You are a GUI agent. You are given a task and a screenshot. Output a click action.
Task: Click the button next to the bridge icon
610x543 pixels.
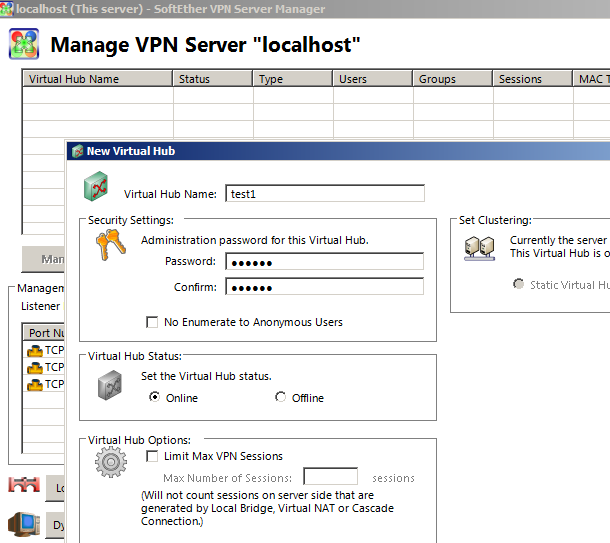tap(55, 488)
